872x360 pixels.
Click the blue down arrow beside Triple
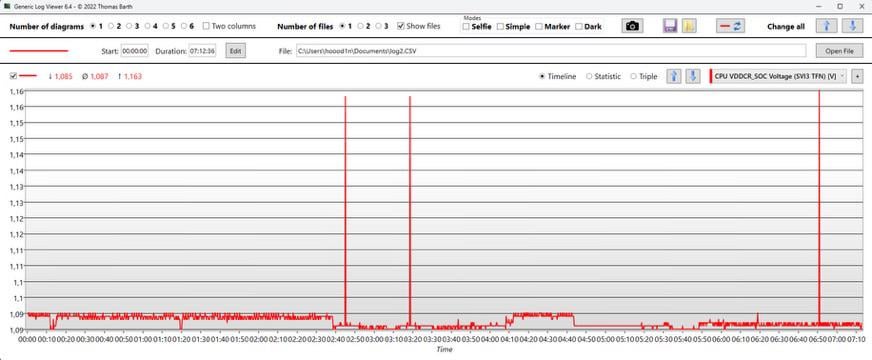[x=692, y=76]
